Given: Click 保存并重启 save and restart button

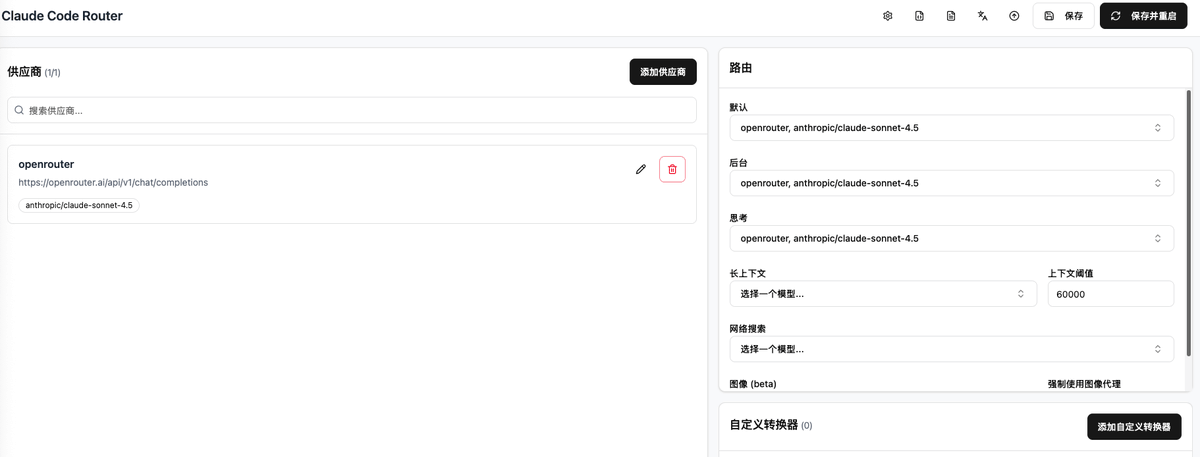Looking at the screenshot, I should [1144, 16].
